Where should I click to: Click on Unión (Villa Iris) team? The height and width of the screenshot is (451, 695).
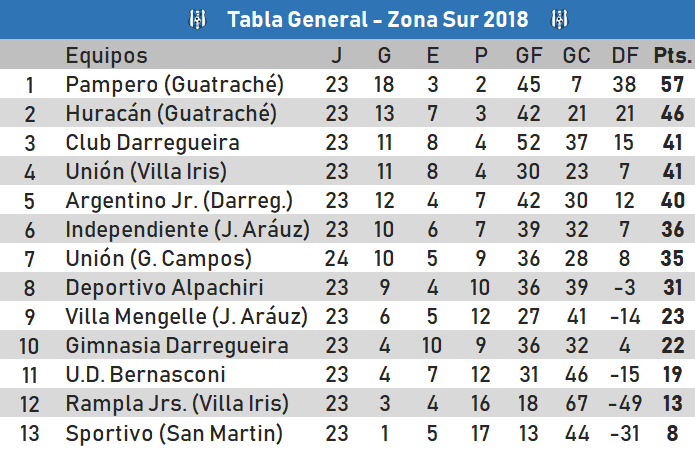pyautogui.click(x=146, y=171)
